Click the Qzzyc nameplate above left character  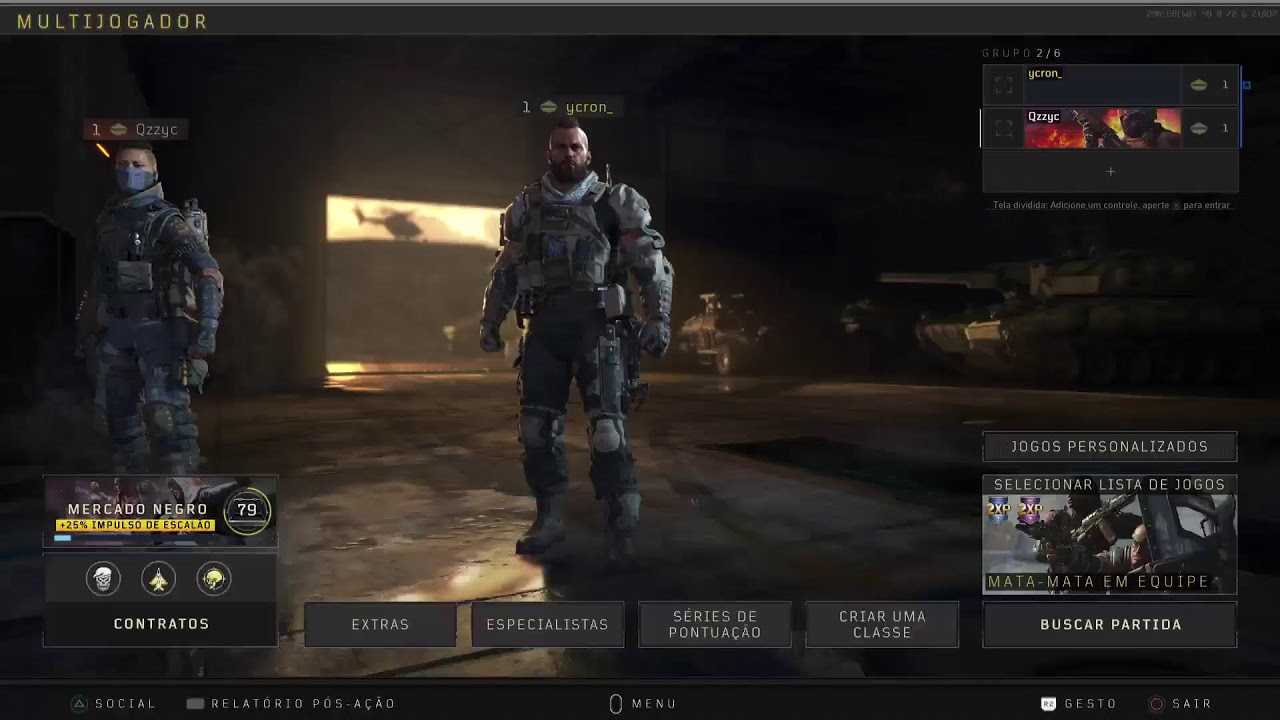point(137,129)
